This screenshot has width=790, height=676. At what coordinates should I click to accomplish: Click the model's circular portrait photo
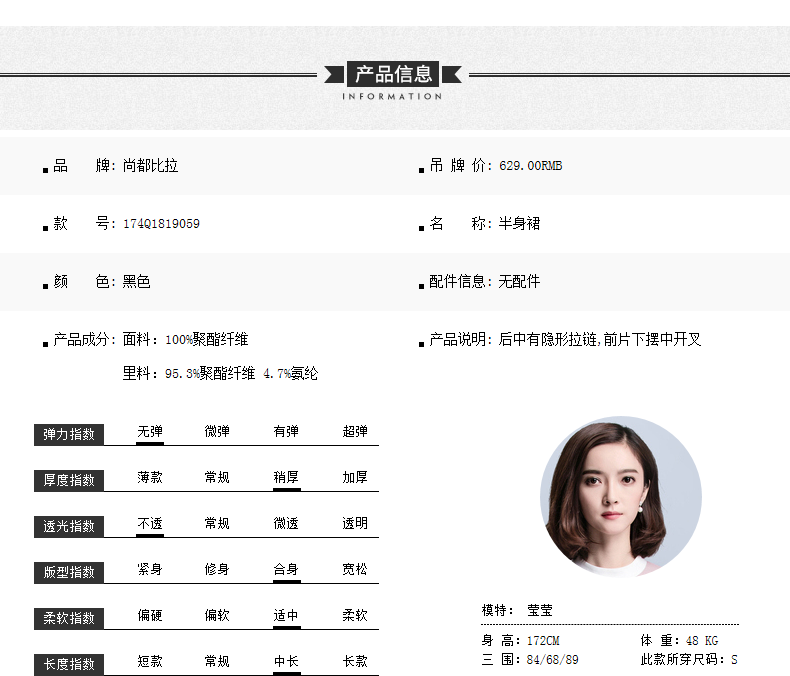(620, 497)
